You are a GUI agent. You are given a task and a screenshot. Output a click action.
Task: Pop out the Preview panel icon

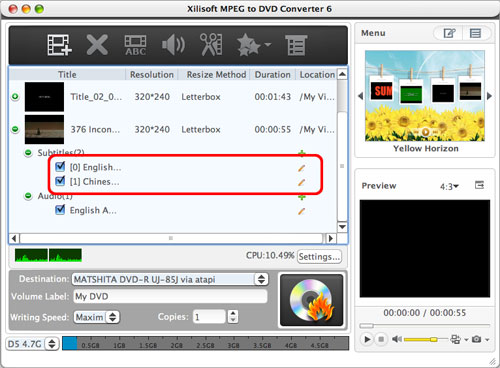(x=479, y=185)
